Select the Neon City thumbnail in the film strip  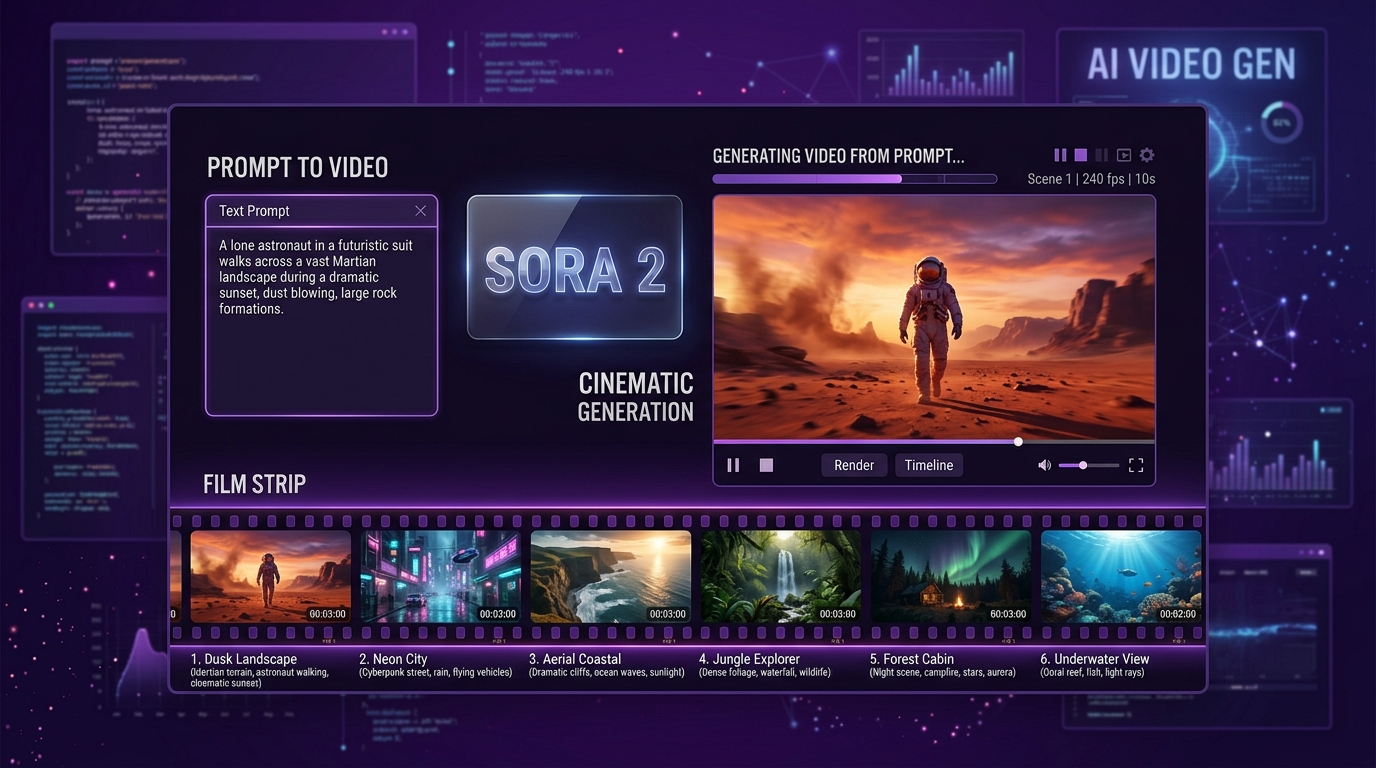(x=440, y=576)
